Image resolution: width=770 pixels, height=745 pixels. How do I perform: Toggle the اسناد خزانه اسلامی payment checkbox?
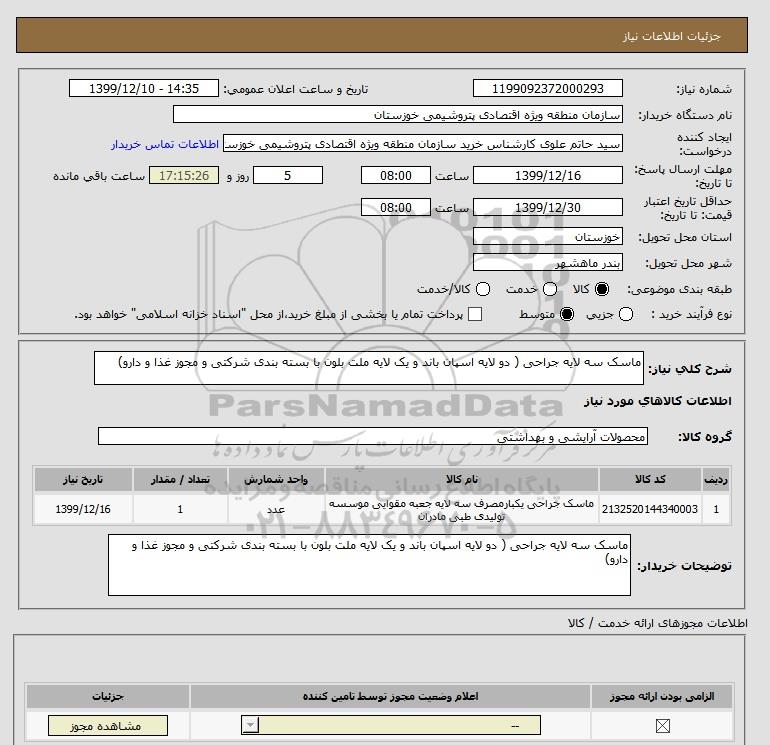475,314
